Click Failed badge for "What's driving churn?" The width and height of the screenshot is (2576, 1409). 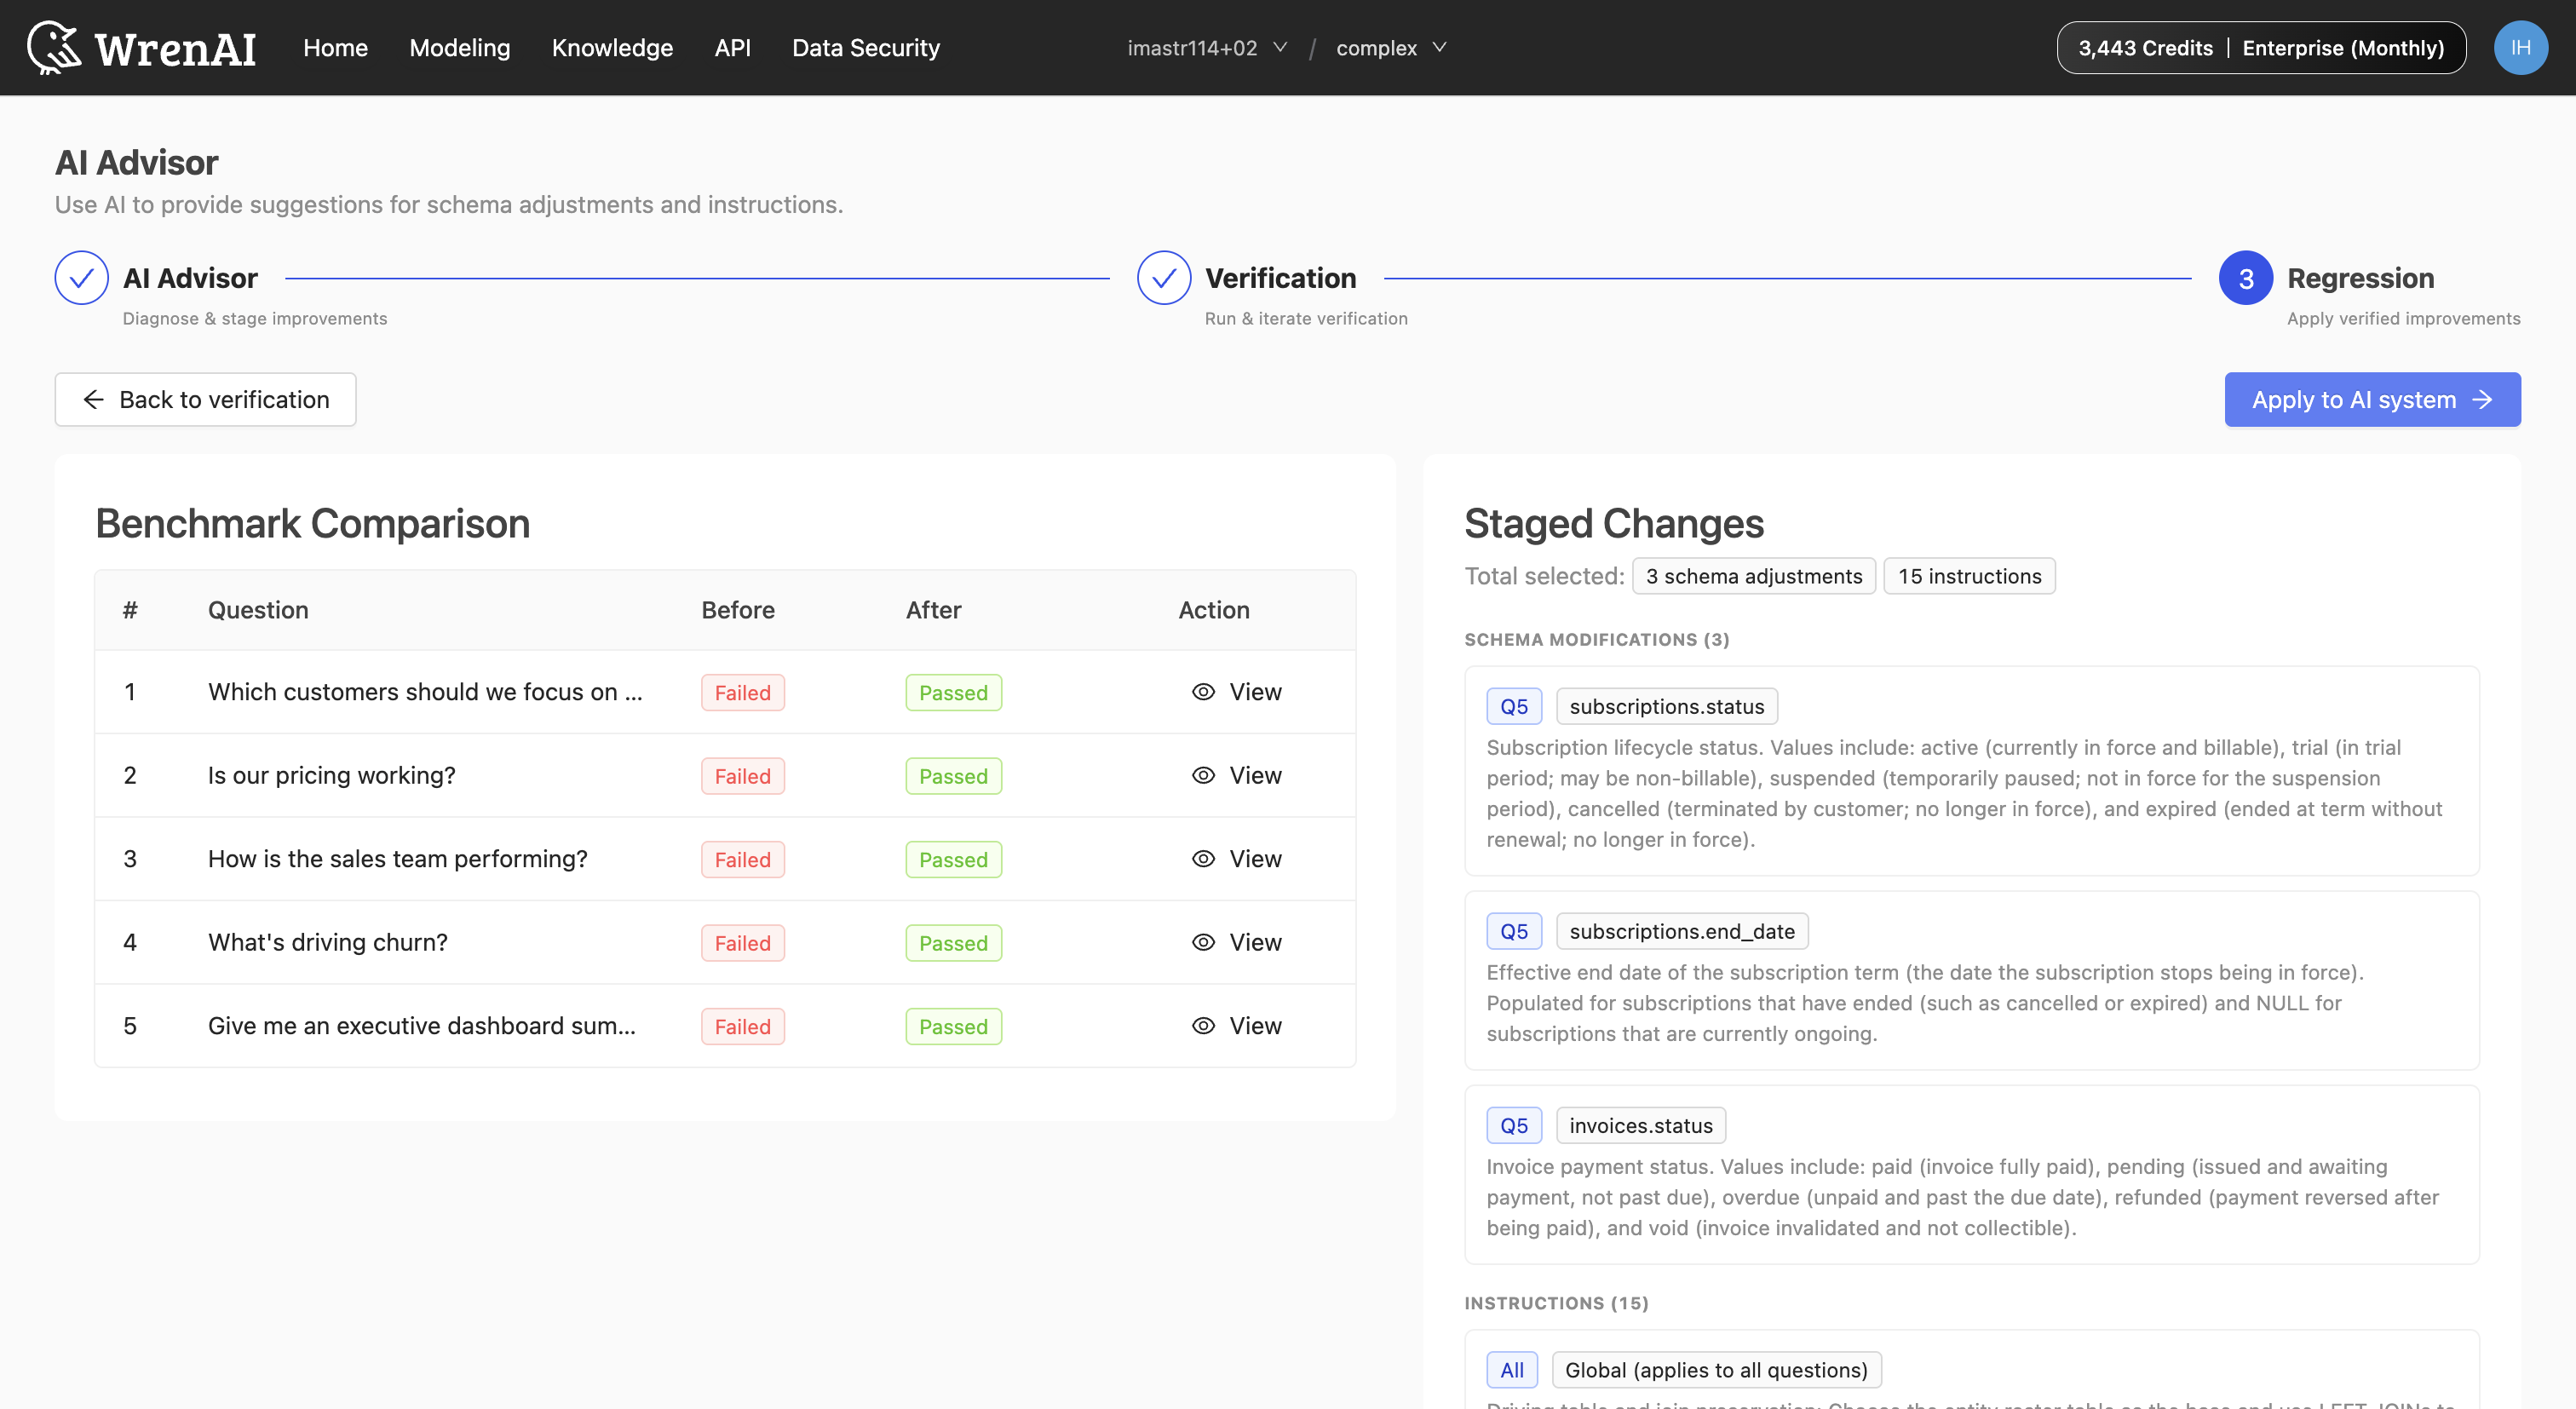point(743,943)
